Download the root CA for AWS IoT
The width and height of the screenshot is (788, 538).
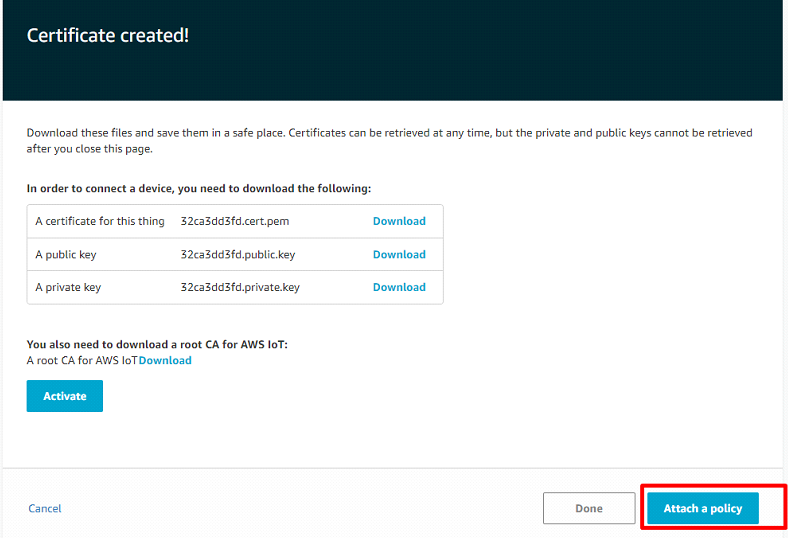tap(165, 360)
